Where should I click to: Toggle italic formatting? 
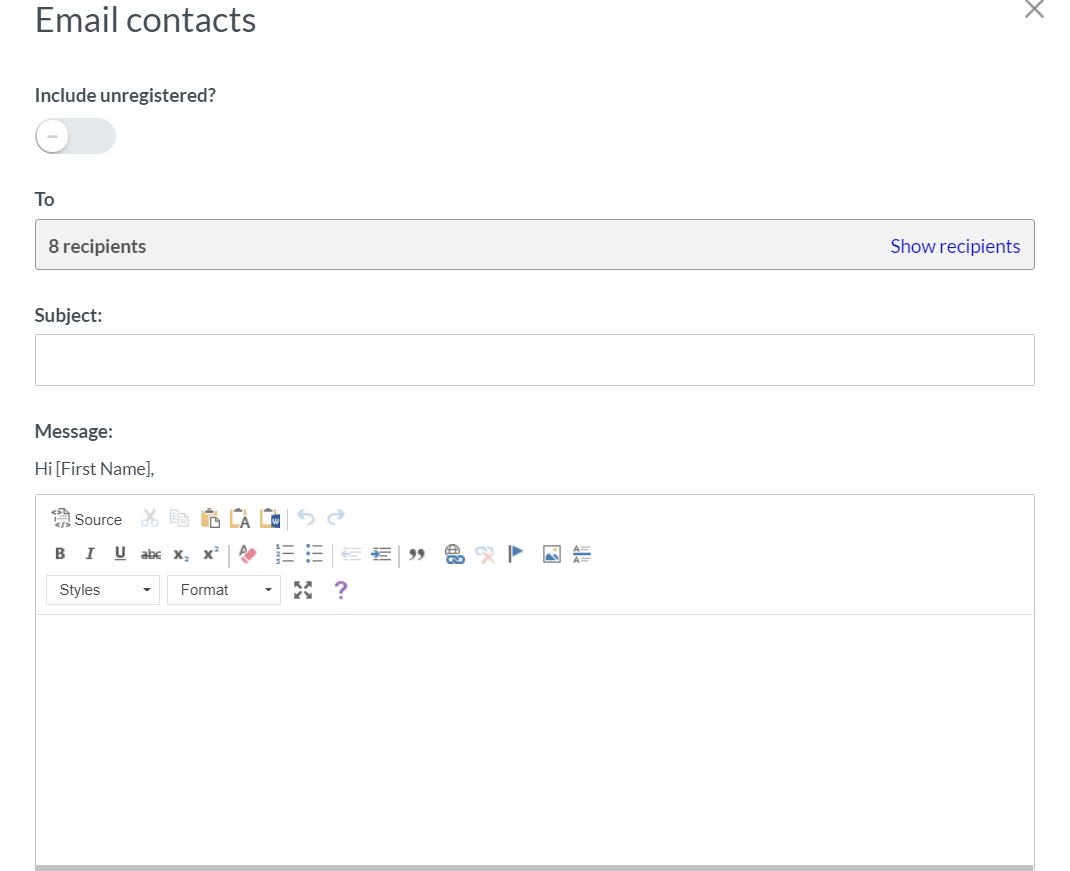pos(90,554)
